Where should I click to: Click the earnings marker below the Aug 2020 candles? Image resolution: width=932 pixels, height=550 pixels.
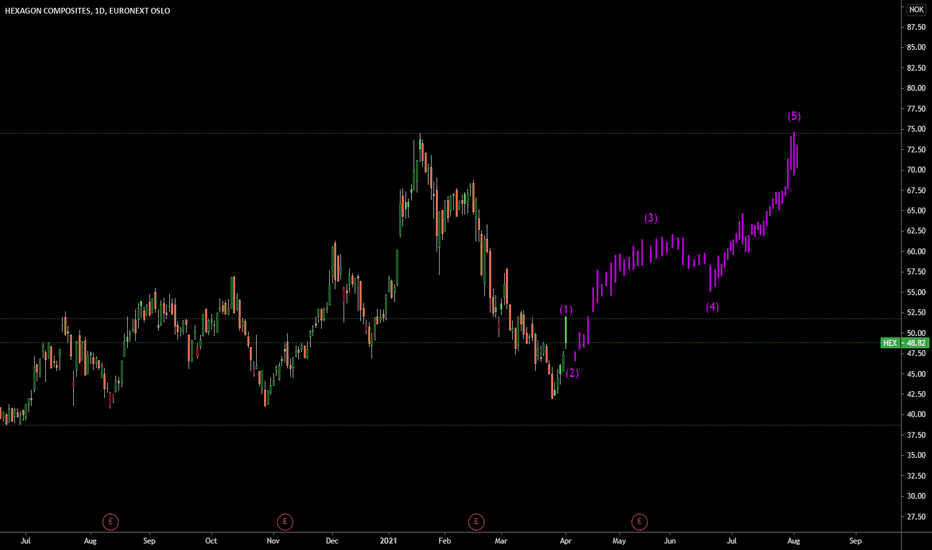pyautogui.click(x=111, y=522)
